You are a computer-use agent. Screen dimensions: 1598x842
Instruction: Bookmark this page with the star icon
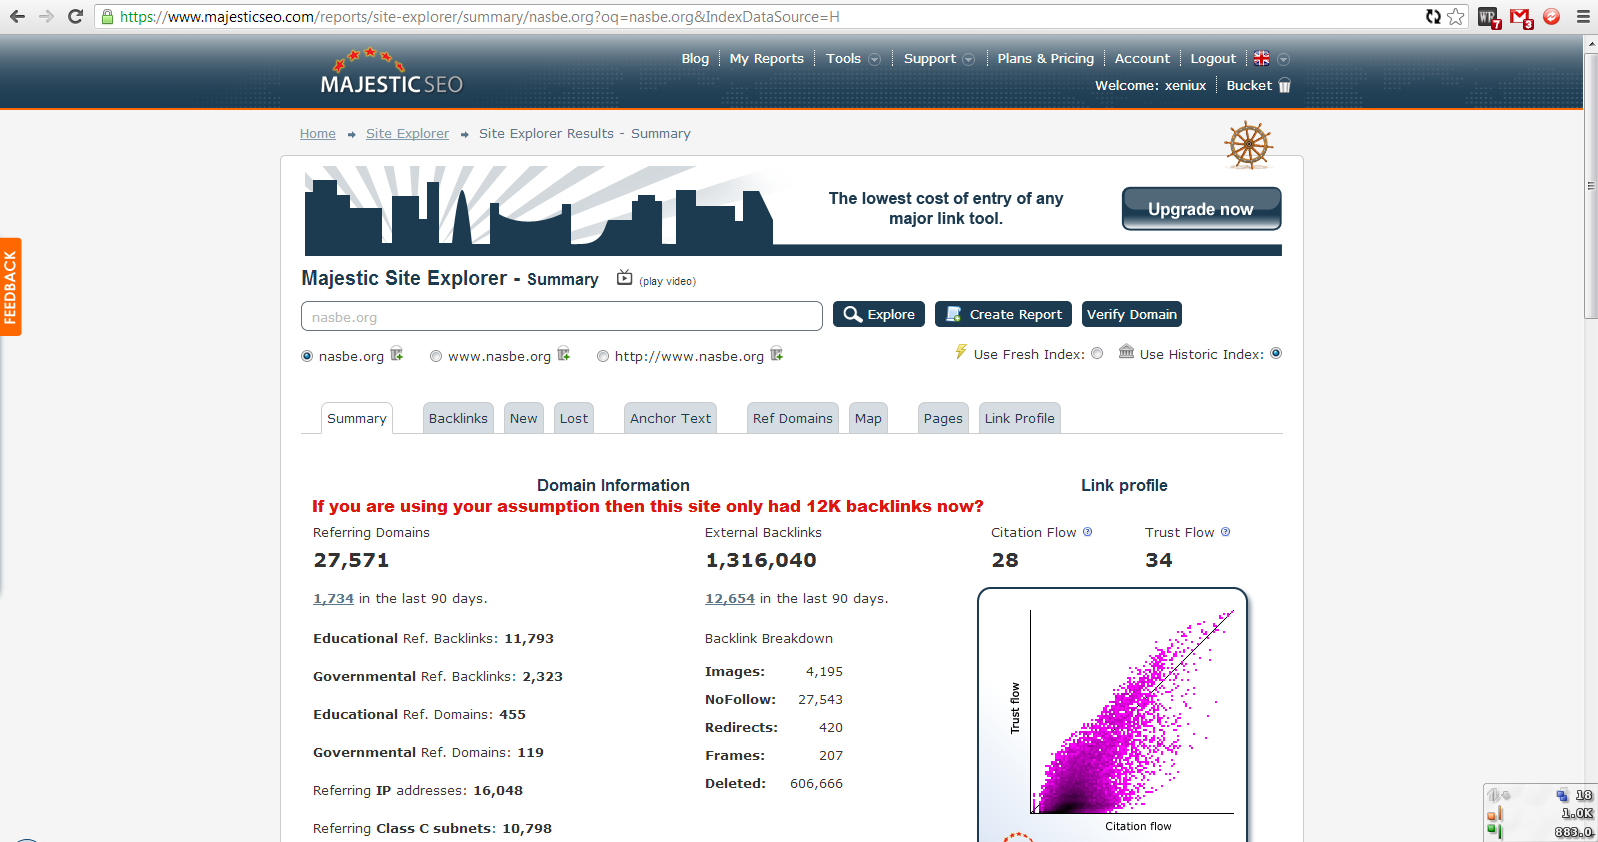(1456, 16)
